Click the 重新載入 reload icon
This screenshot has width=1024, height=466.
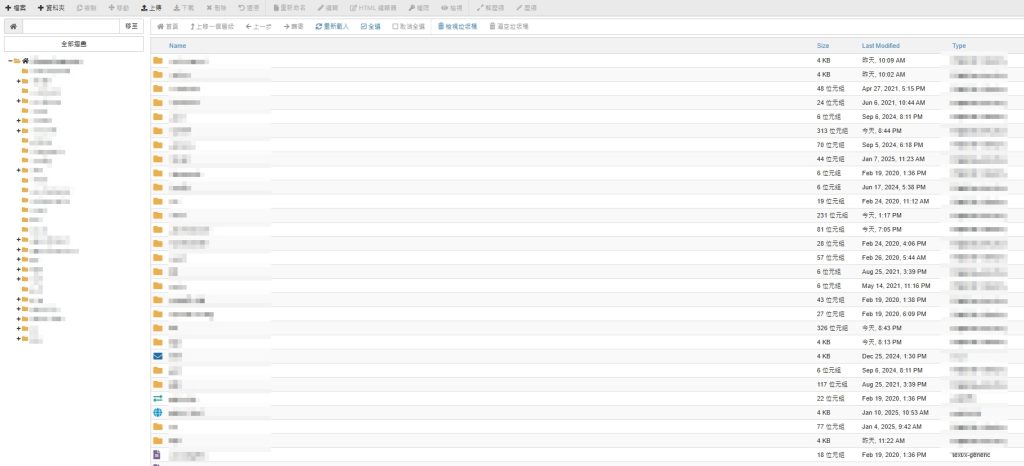[331, 26]
